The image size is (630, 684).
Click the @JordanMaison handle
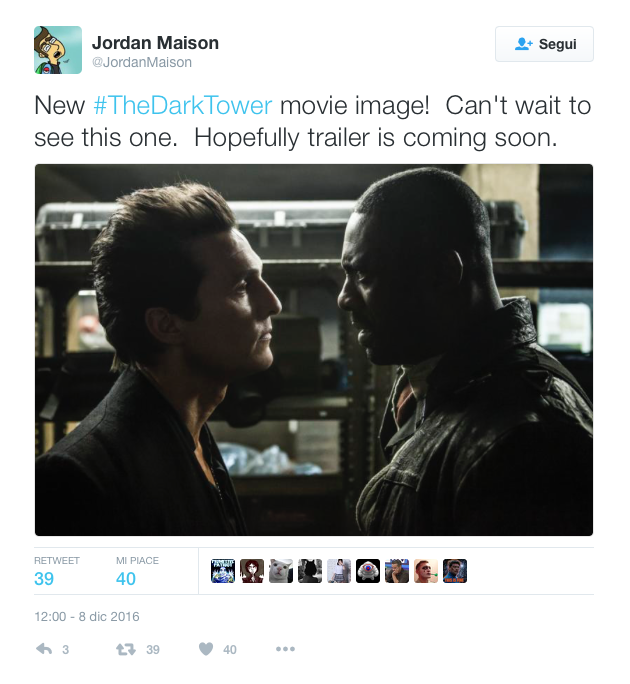tap(142, 62)
